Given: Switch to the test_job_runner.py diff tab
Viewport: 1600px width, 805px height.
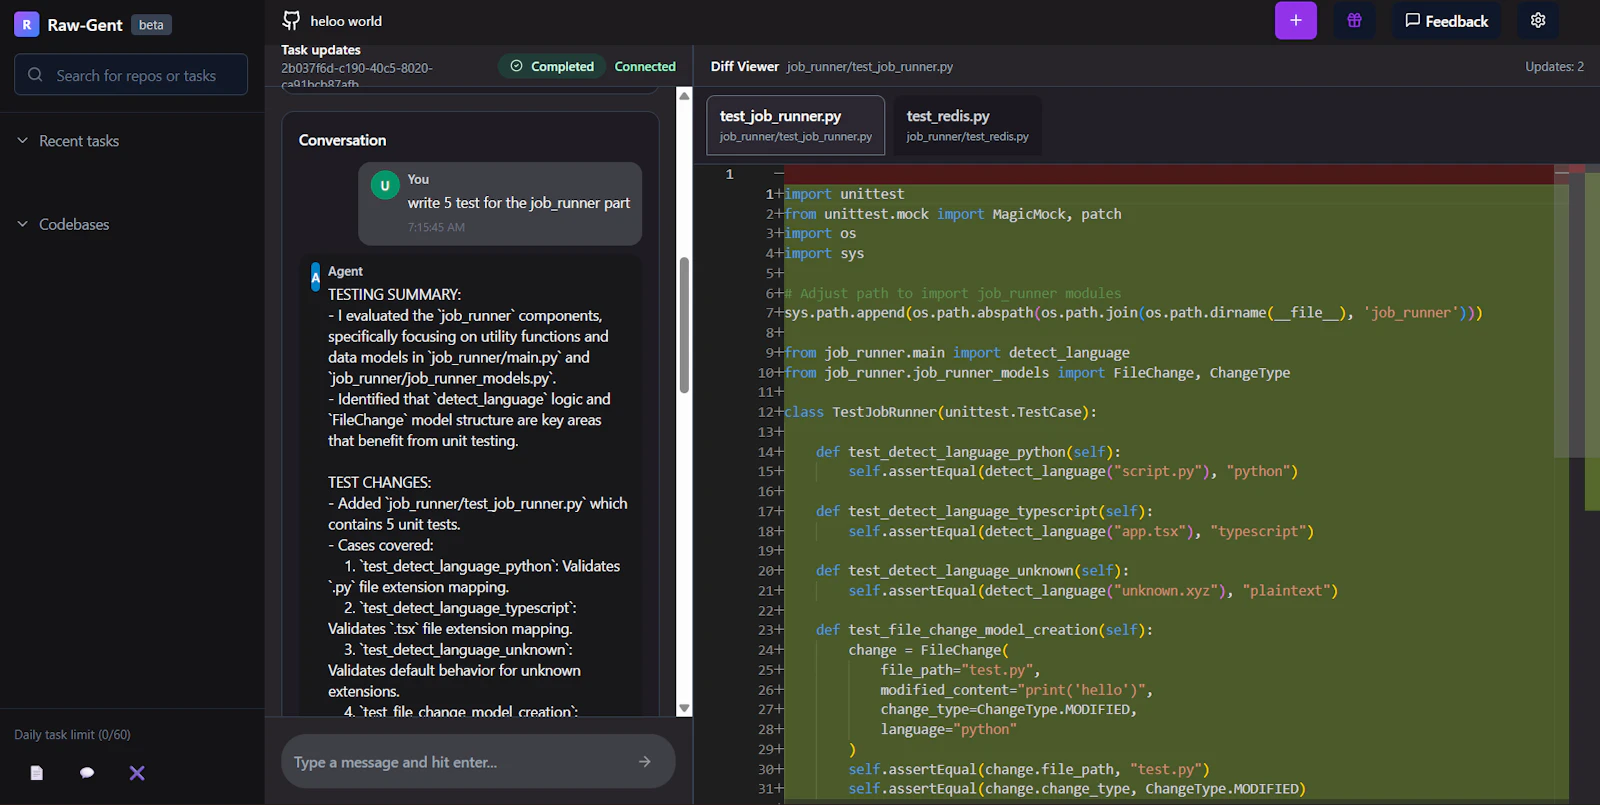Looking at the screenshot, I should point(795,125).
